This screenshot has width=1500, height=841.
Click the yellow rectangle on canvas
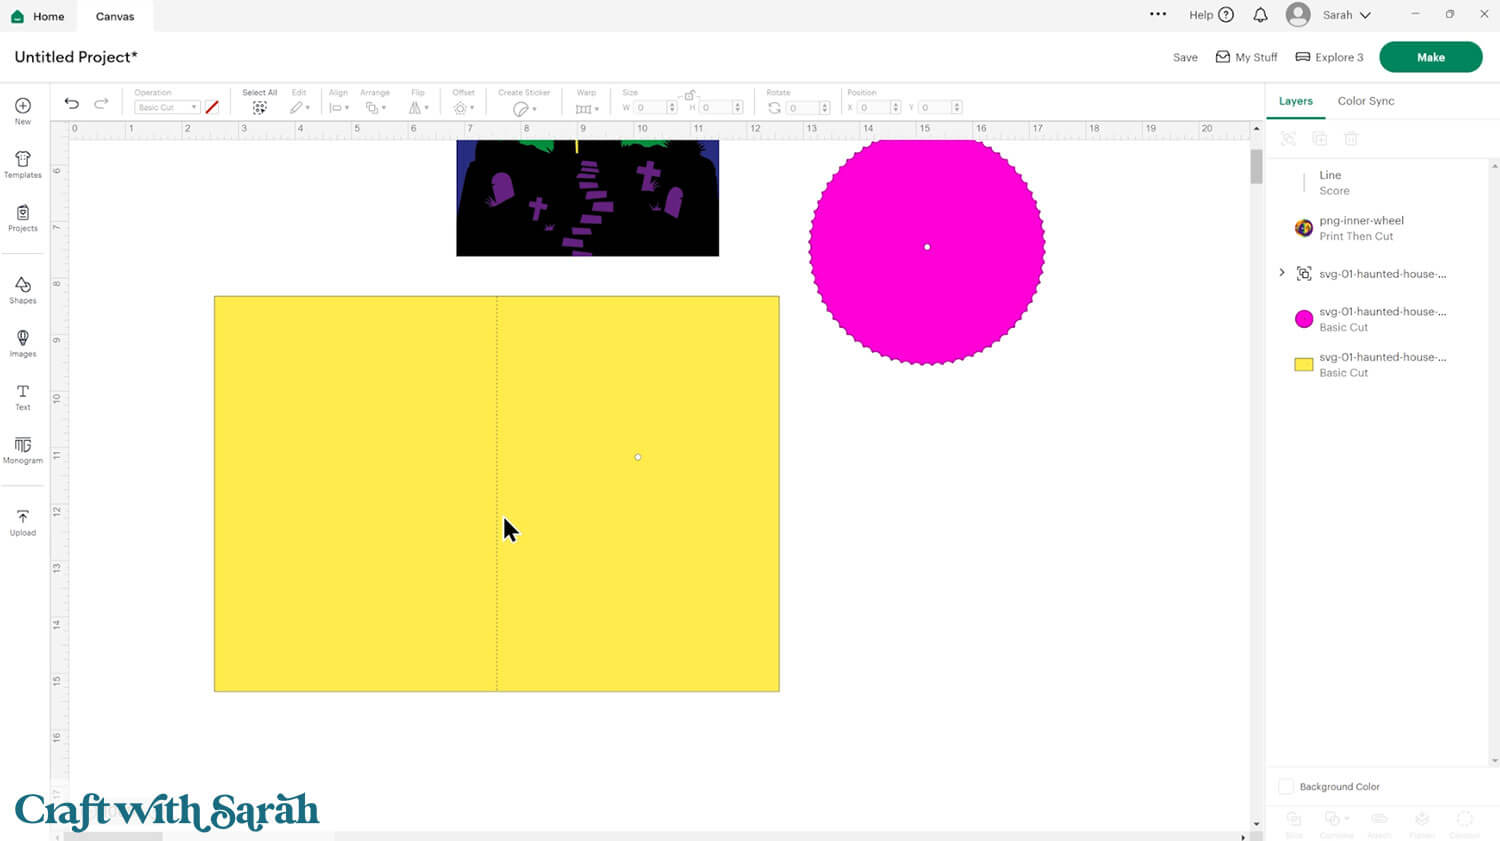point(497,493)
